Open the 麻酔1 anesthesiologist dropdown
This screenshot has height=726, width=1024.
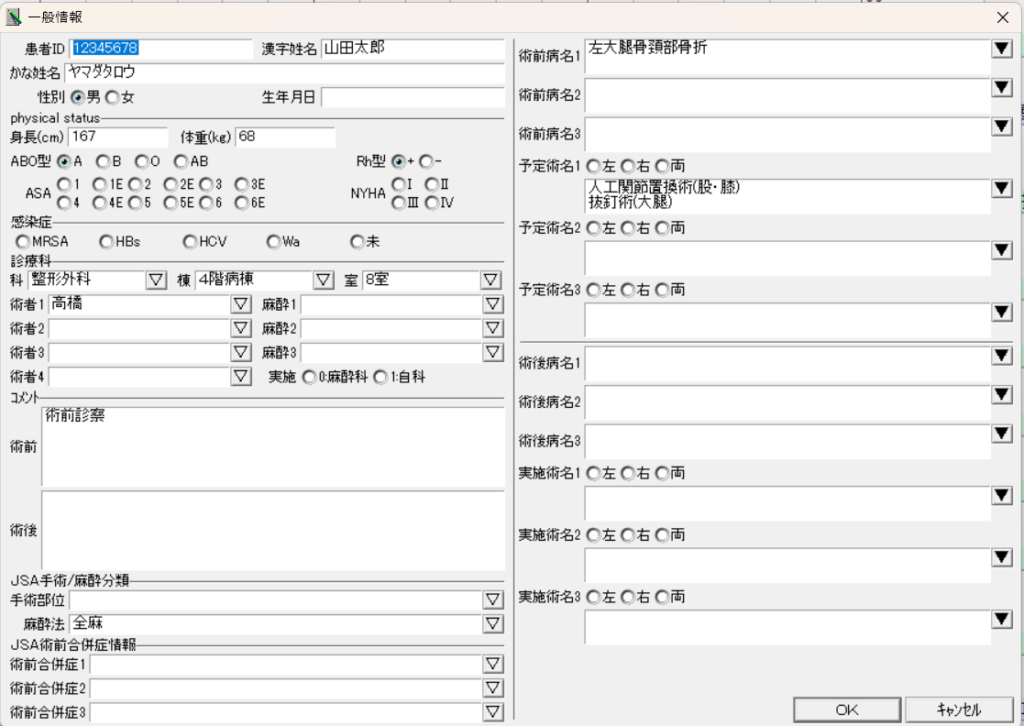[x=493, y=304]
